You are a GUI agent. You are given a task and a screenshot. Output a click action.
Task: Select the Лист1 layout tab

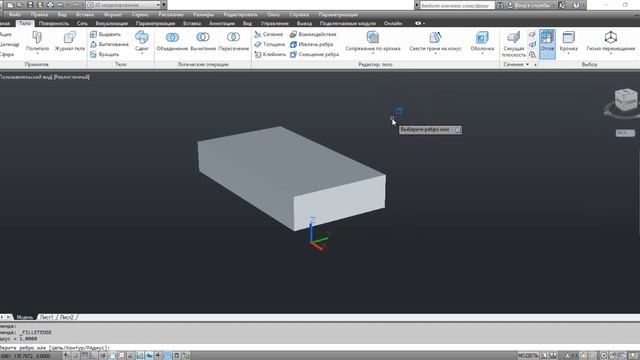click(x=46, y=317)
